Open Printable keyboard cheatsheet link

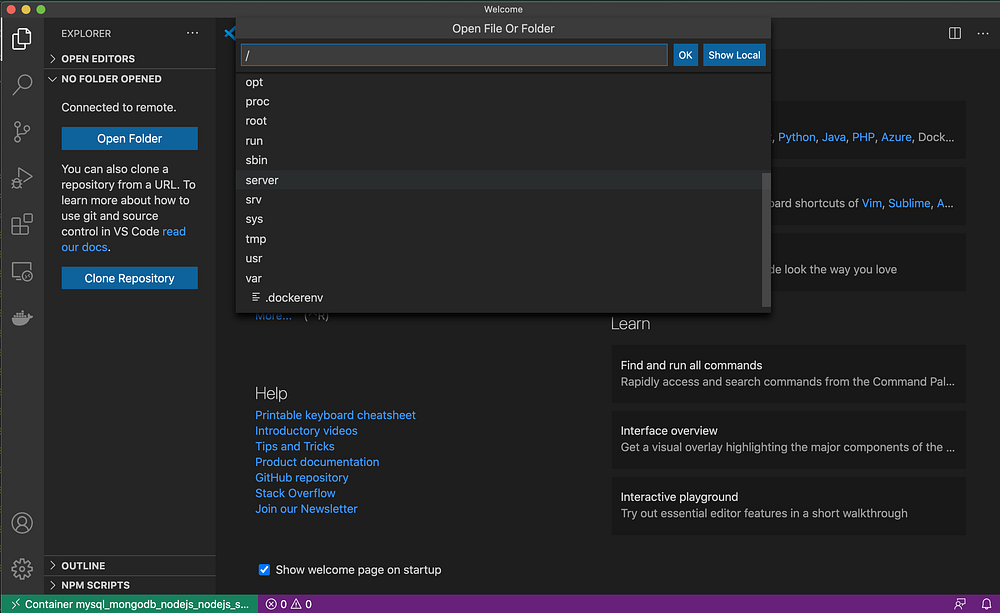click(x=335, y=415)
